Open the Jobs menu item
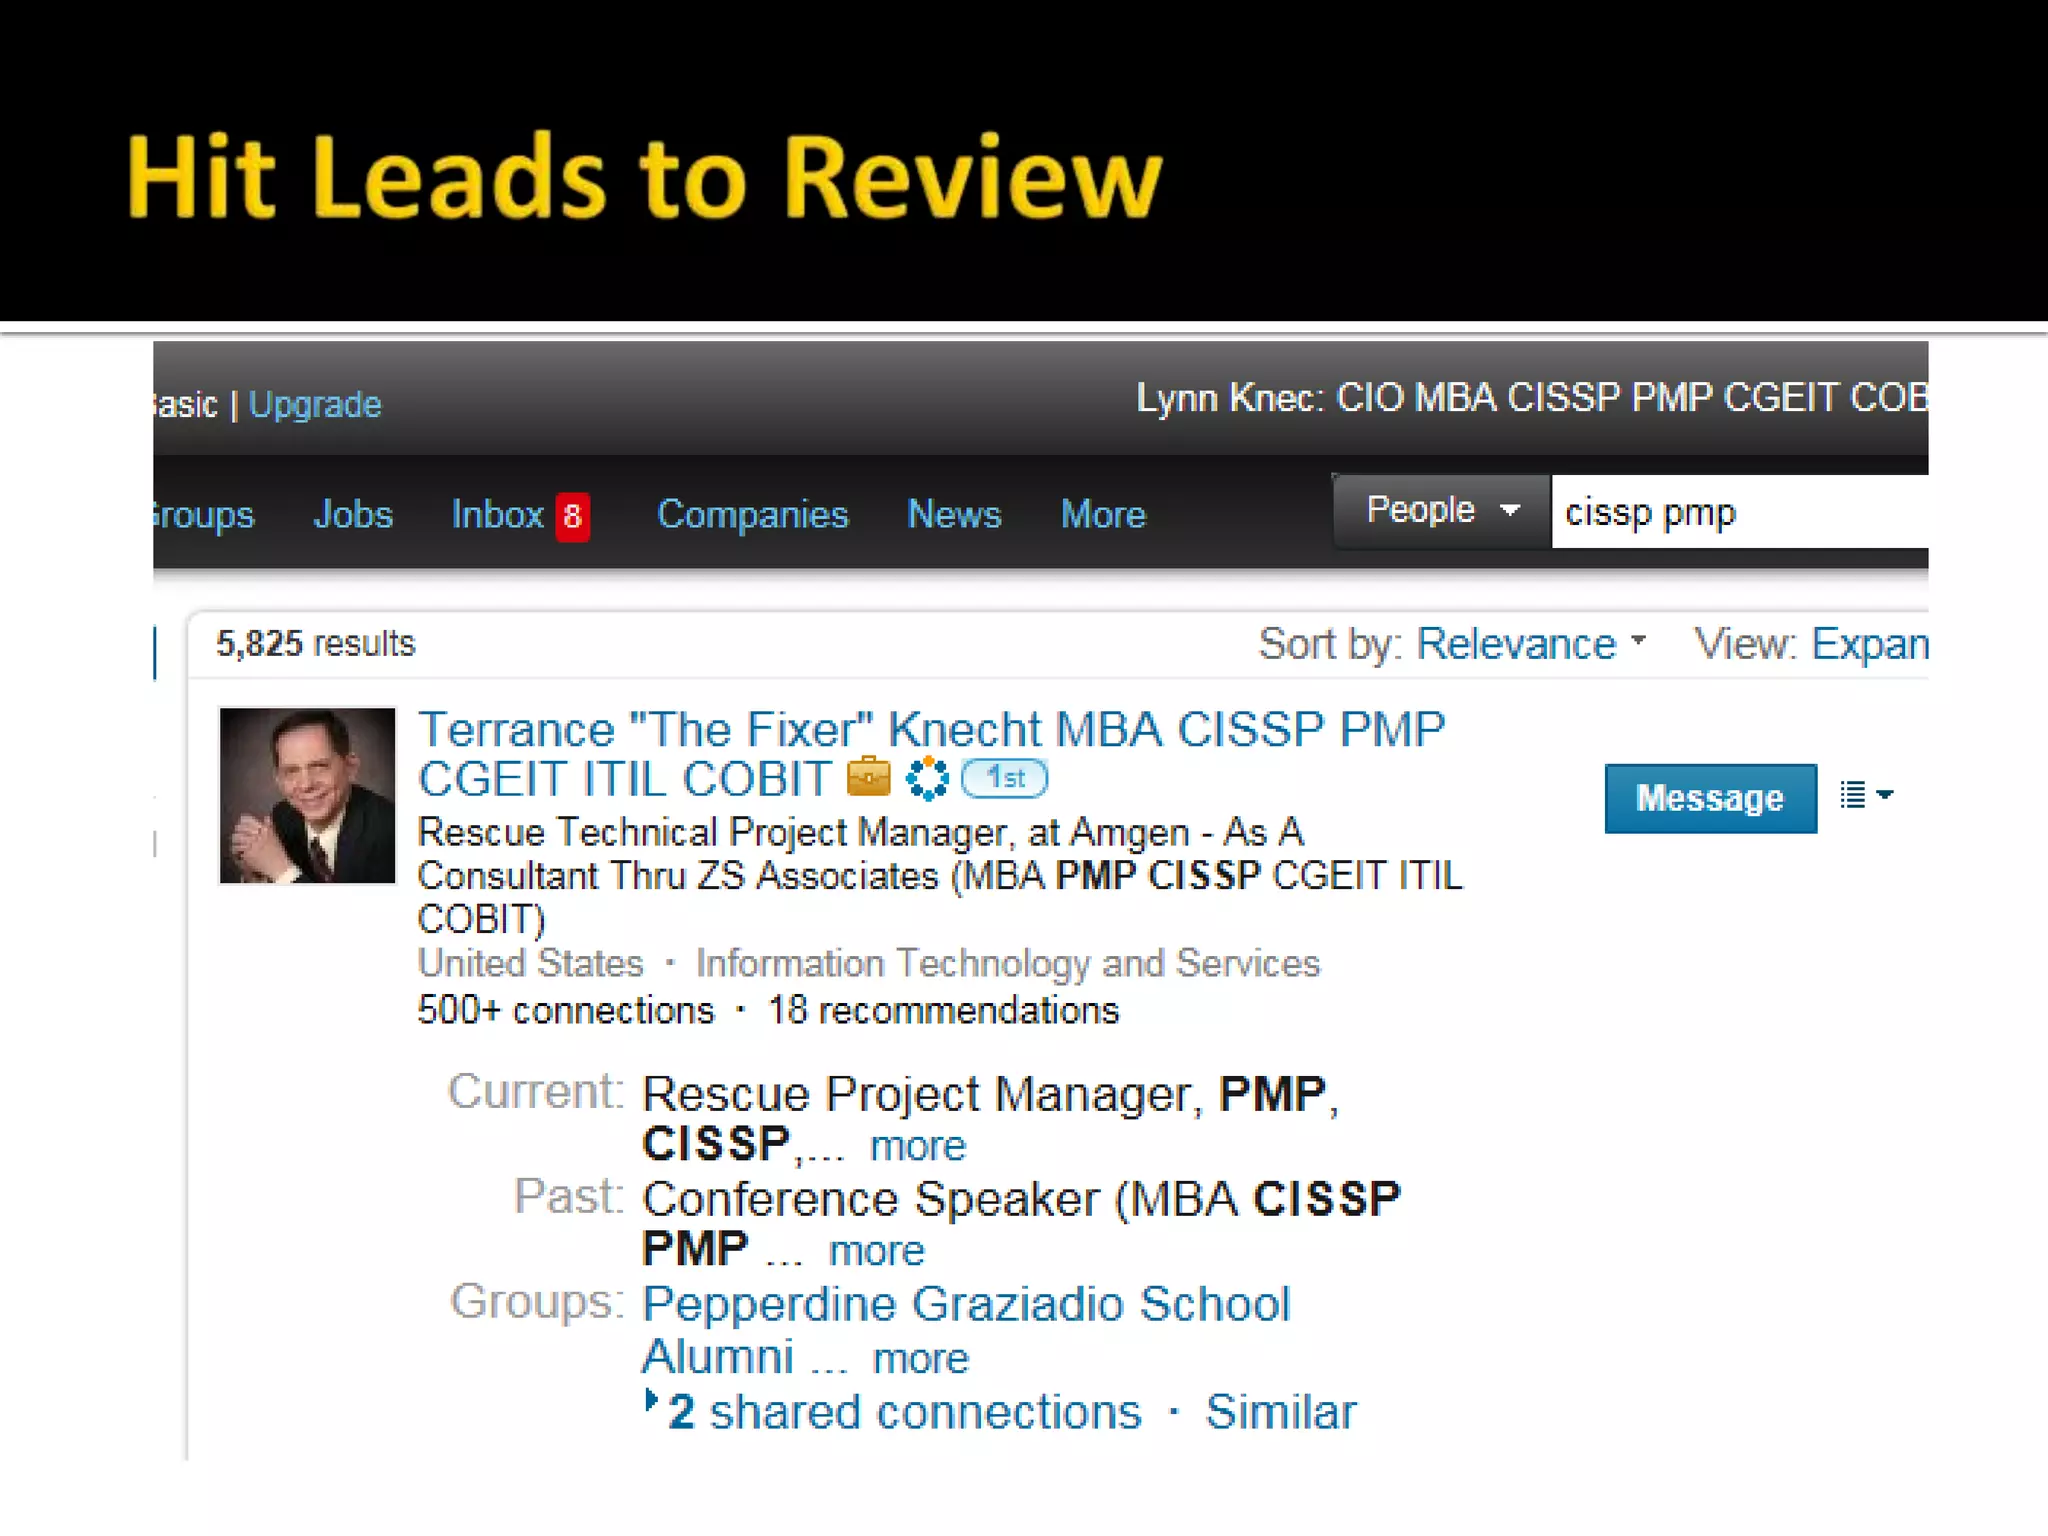2048x1536 pixels. pos(353,514)
